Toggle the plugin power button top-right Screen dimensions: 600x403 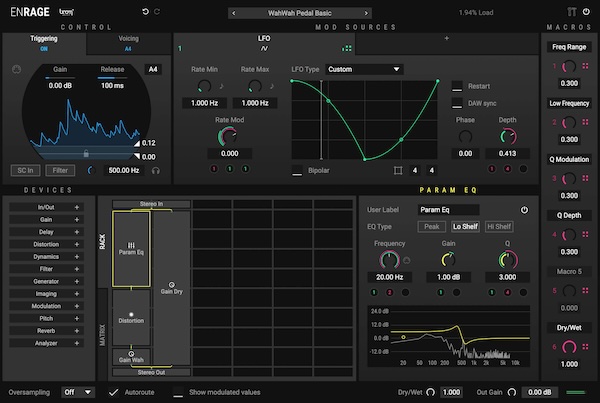(x=586, y=12)
